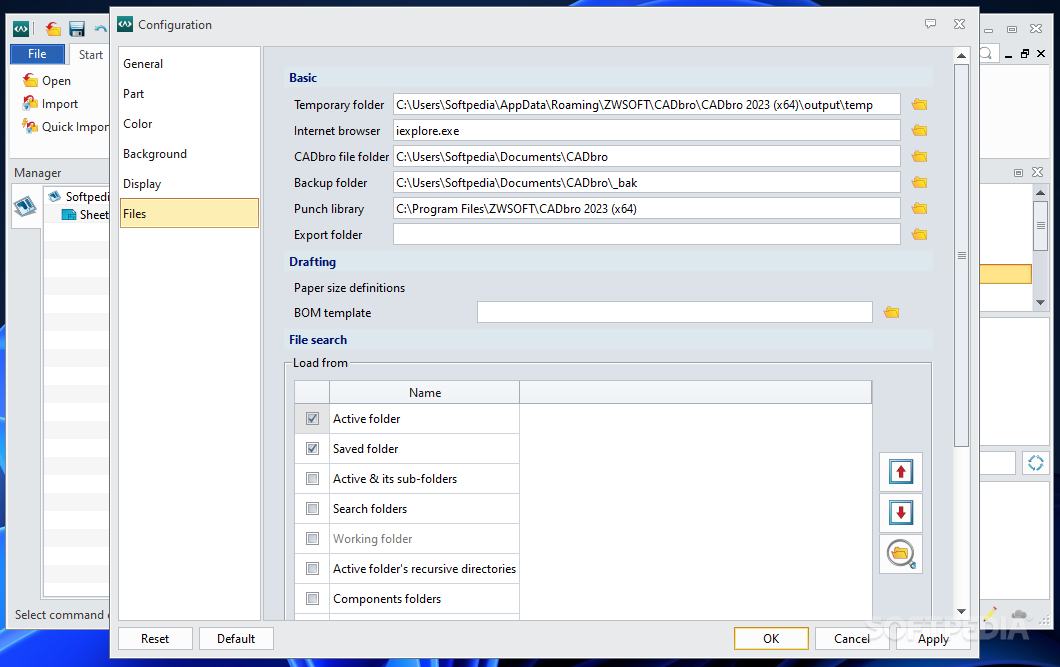Image resolution: width=1060 pixels, height=667 pixels.
Task: Click the undo arrow in main toolbar
Action: click(x=101, y=28)
